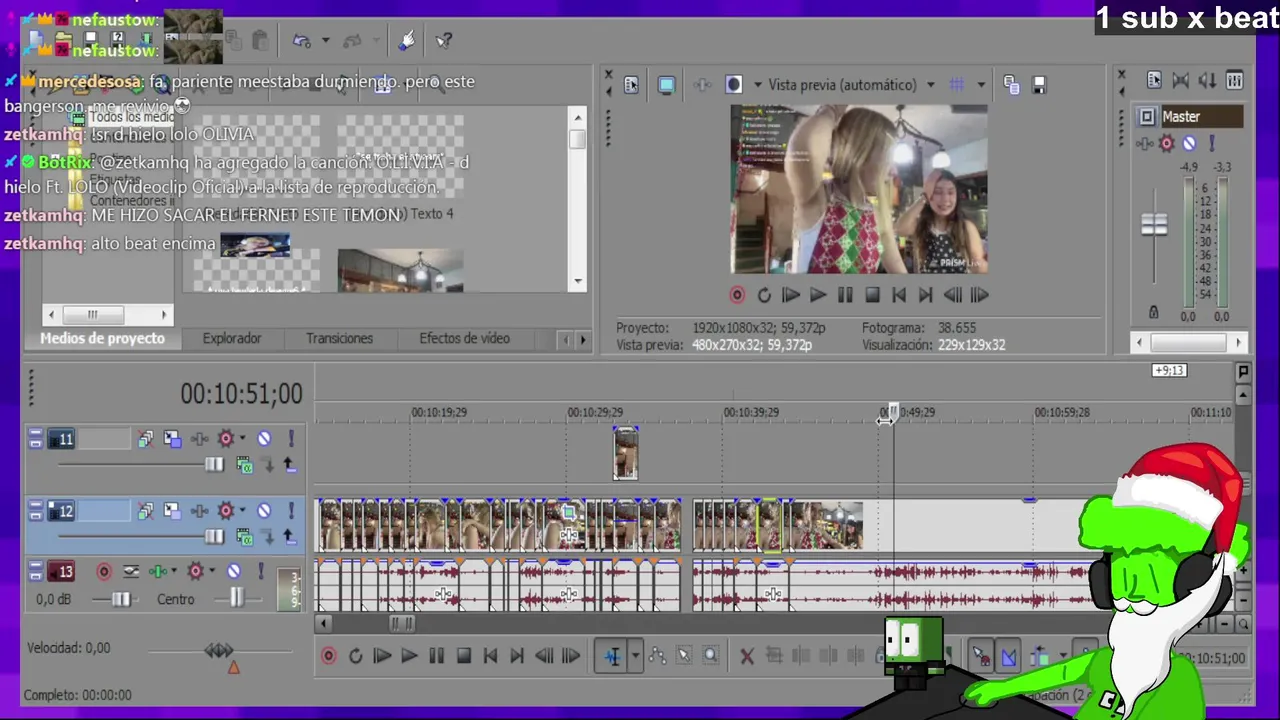
Task: Expand track 13 FX dropdown arrow
Action: pos(212,571)
